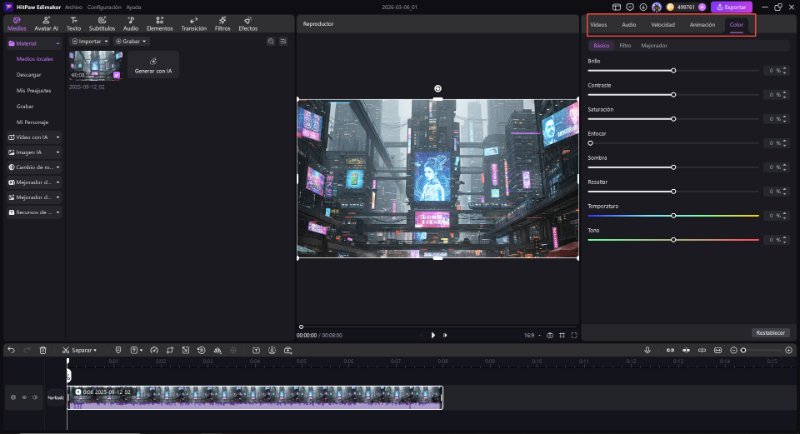
Task: Click the user avatar icon in title bar
Action: coord(657,7)
